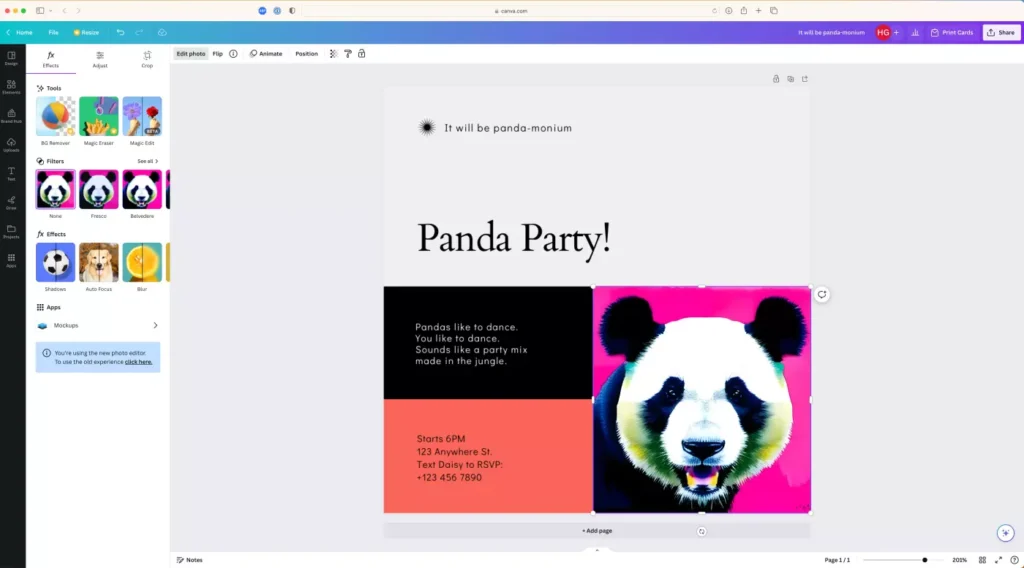Click the Print Cards button
Image resolution: width=1024 pixels, height=568 pixels.
pyautogui.click(x=952, y=32)
